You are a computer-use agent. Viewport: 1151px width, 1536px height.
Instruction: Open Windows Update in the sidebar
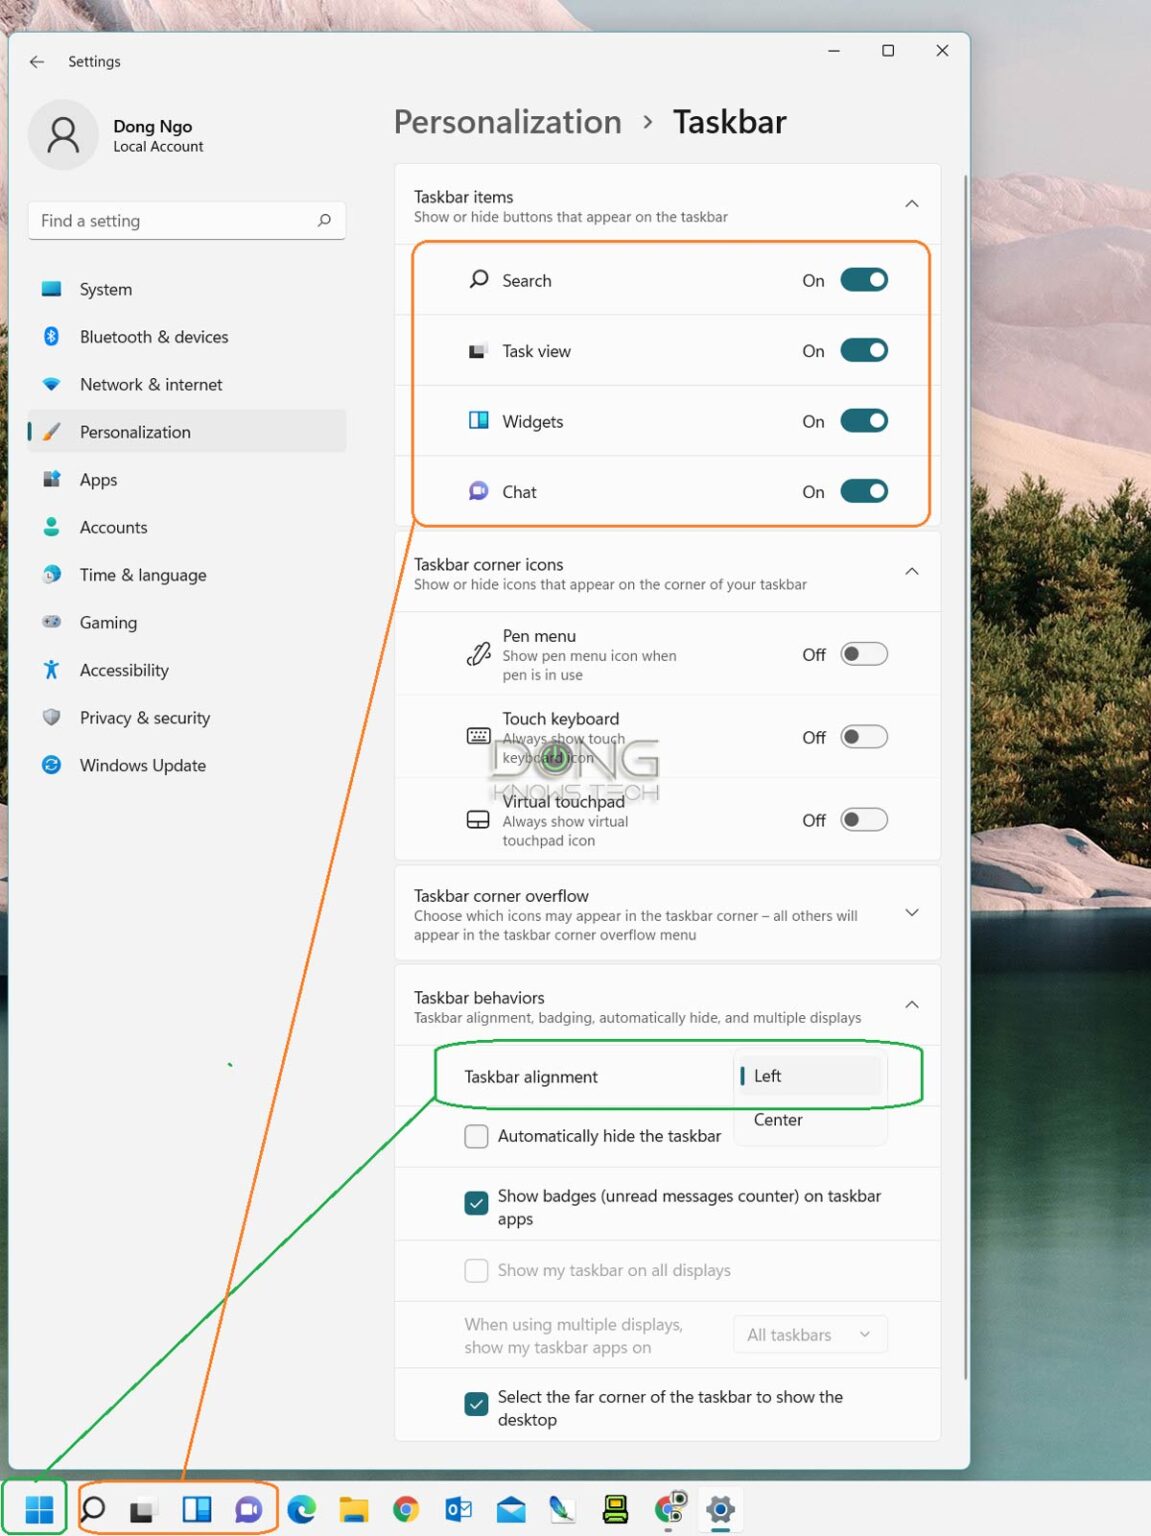pos(142,765)
